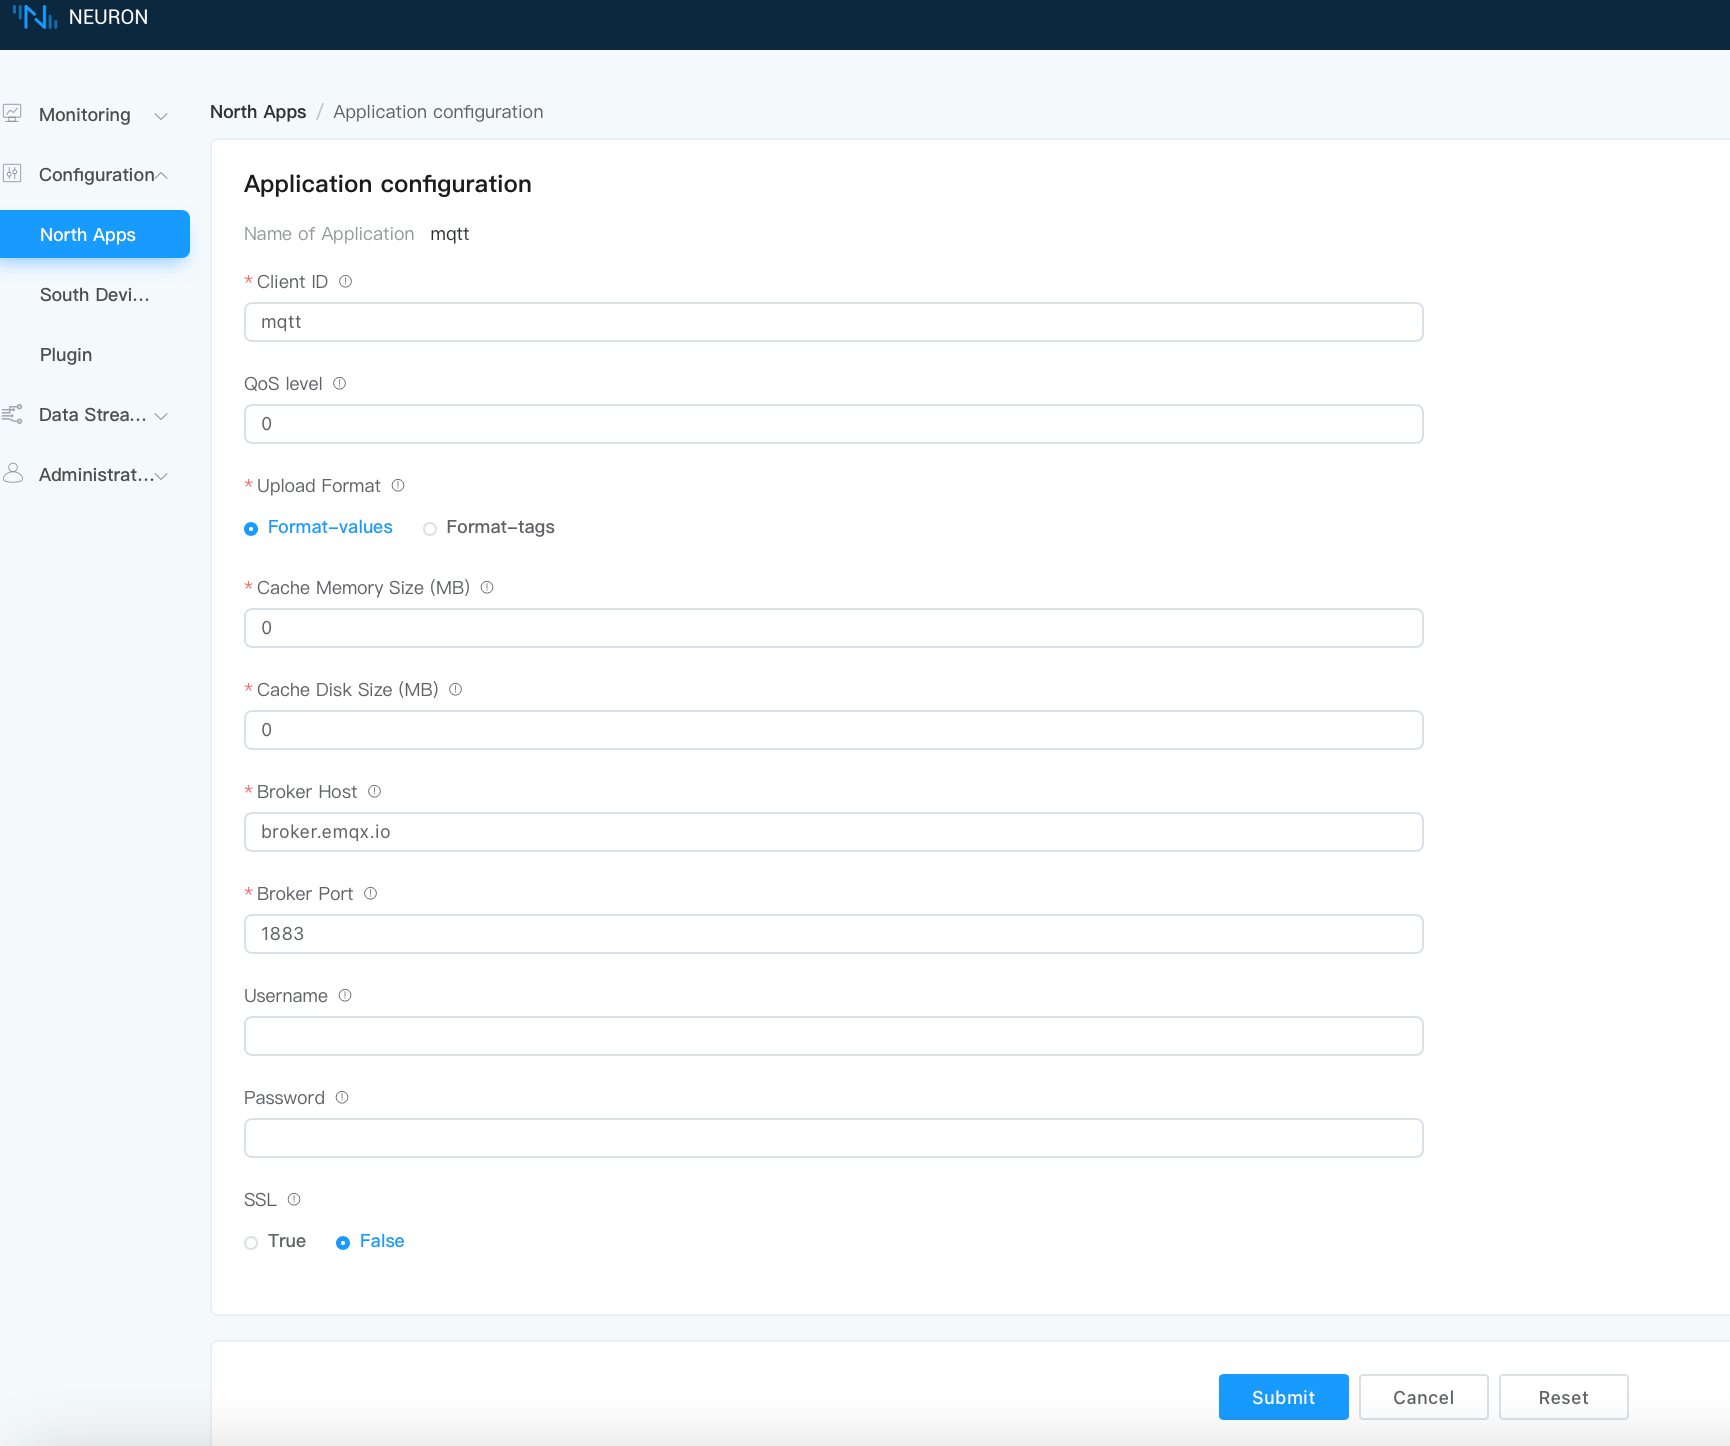Image resolution: width=1730 pixels, height=1446 pixels.
Task: Select the Monitoring sidebar icon
Action: pyautogui.click(x=13, y=112)
